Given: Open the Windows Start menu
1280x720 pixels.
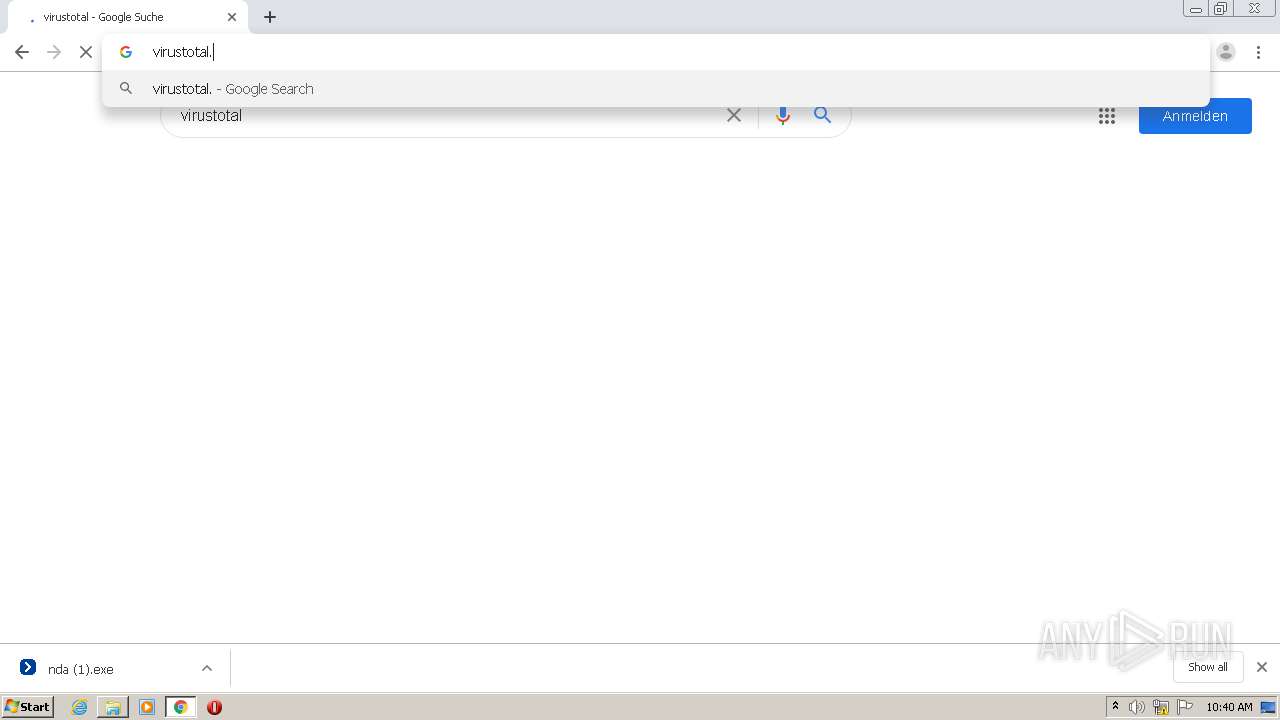Looking at the screenshot, I should (x=28, y=707).
